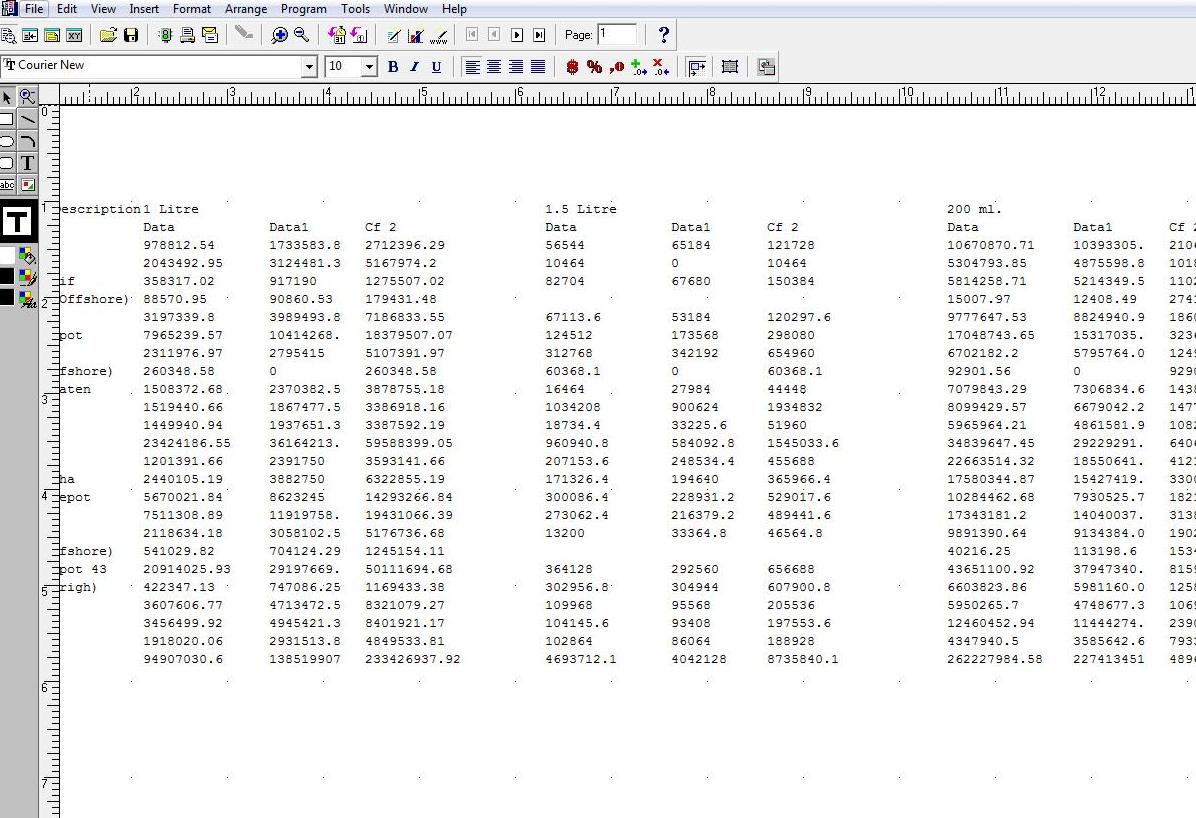Image resolution: width=1196 pixels, height=818 pixels.
Task: Center align text button
Action: 494,67
